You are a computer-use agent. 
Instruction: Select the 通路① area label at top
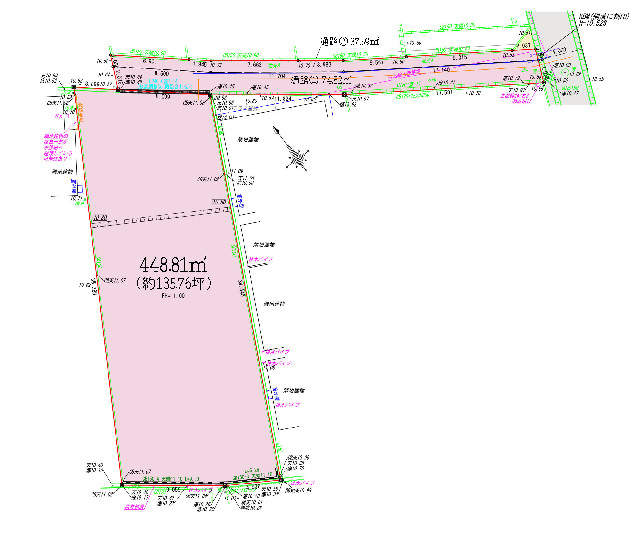[348, 40]
